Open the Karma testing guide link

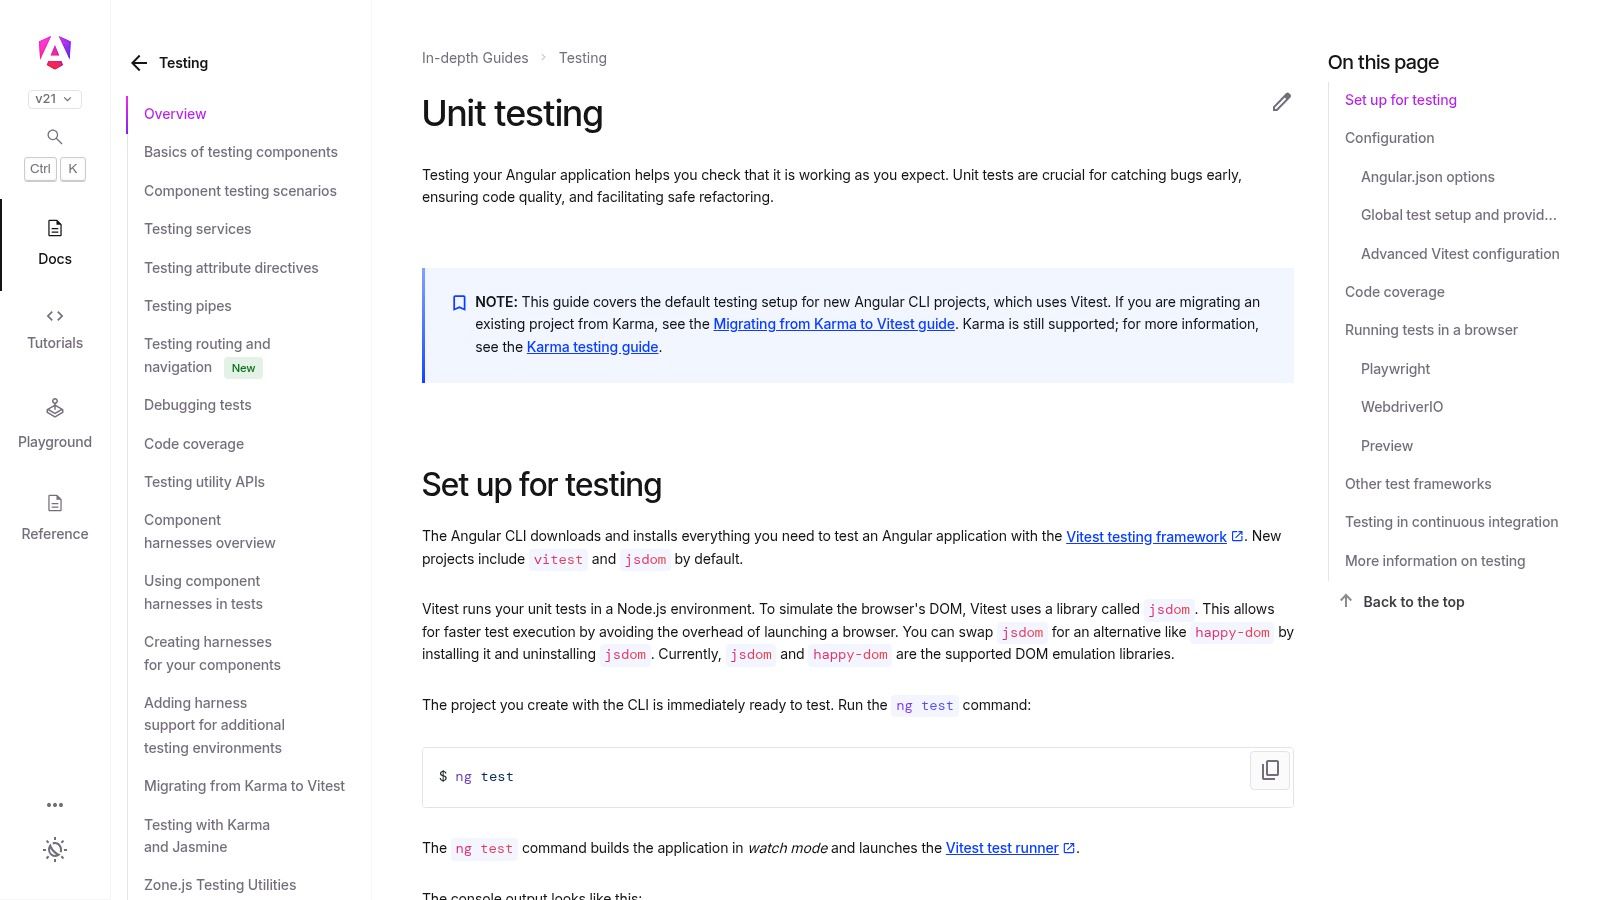click(592, 346)
